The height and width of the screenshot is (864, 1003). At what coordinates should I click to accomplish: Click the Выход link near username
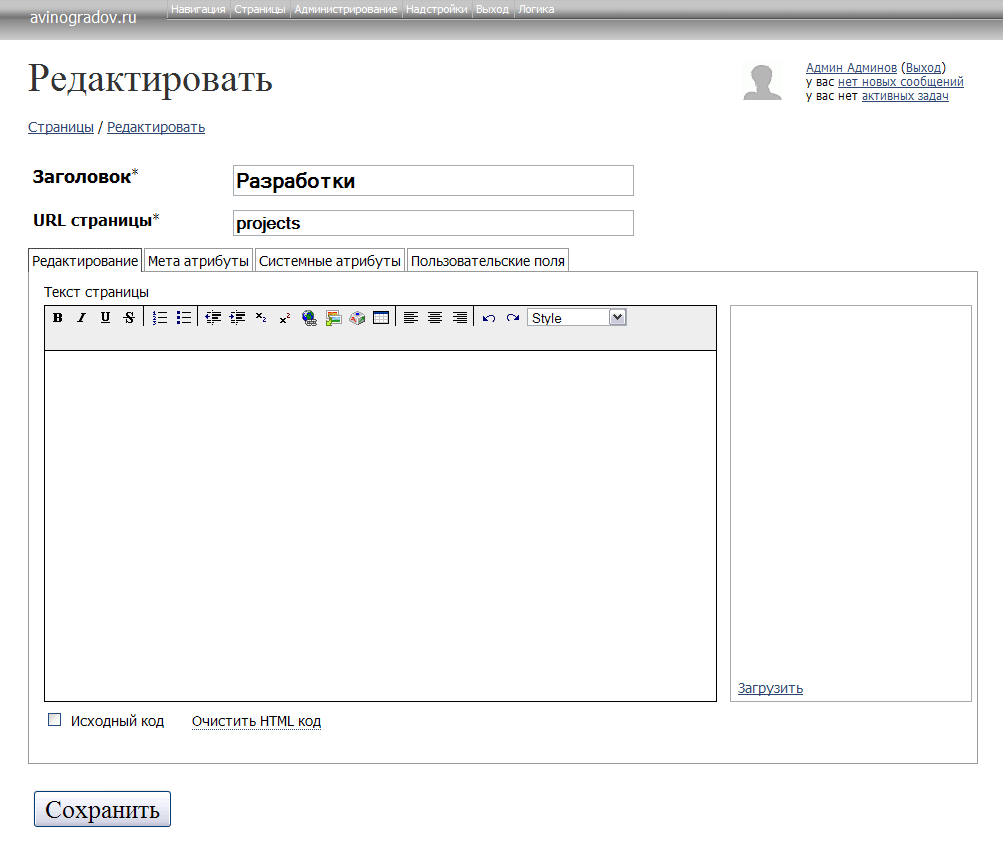923,67
